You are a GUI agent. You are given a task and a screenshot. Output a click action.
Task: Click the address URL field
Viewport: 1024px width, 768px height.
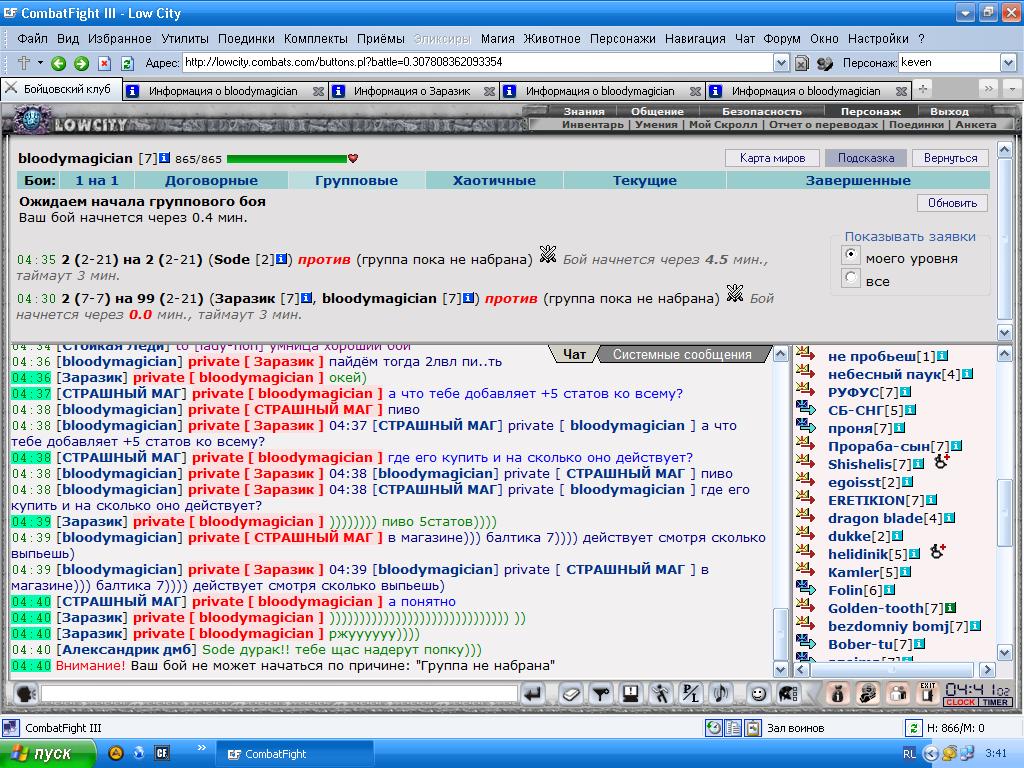click(477, 63)
